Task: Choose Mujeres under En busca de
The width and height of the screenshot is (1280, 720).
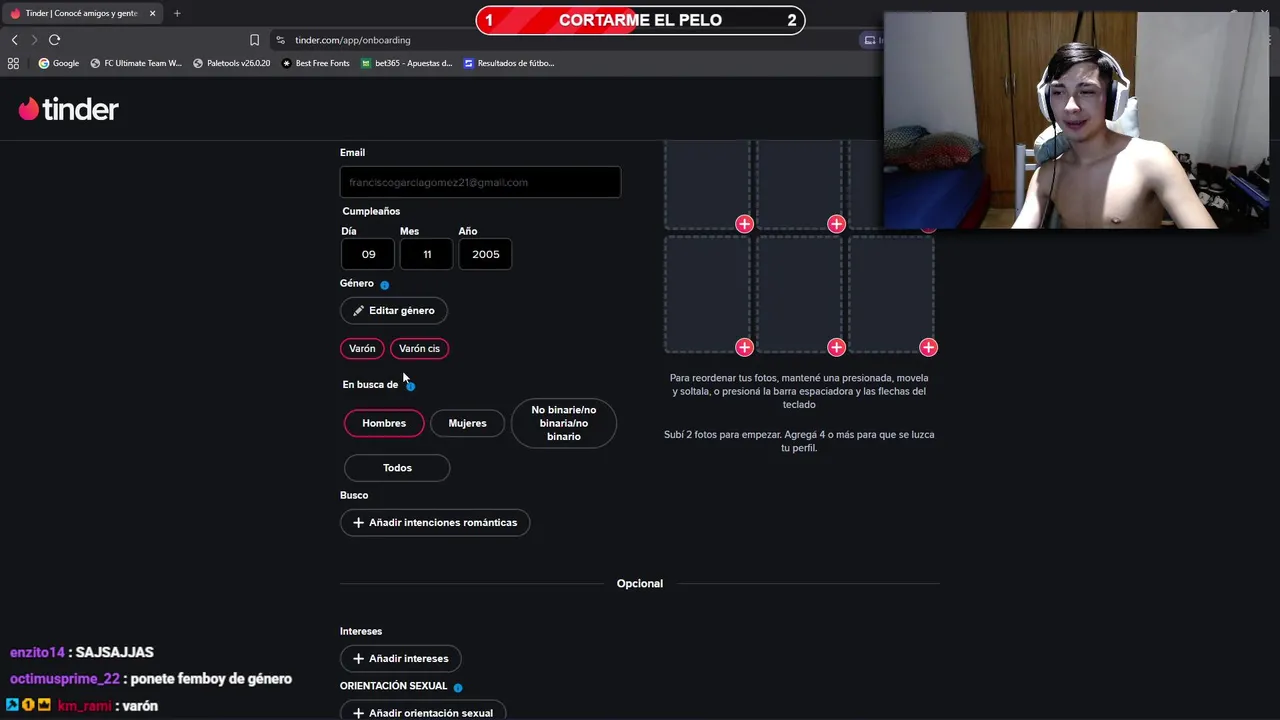Action: tap(467, 423)
